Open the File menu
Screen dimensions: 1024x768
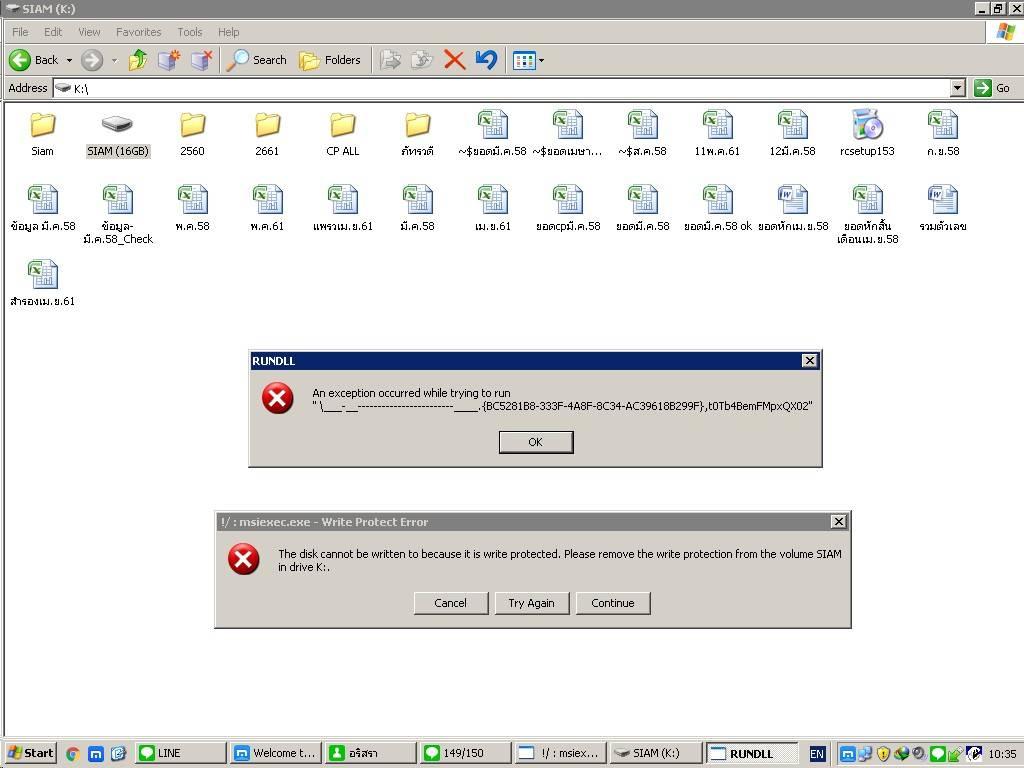click(x=20, y=32)
